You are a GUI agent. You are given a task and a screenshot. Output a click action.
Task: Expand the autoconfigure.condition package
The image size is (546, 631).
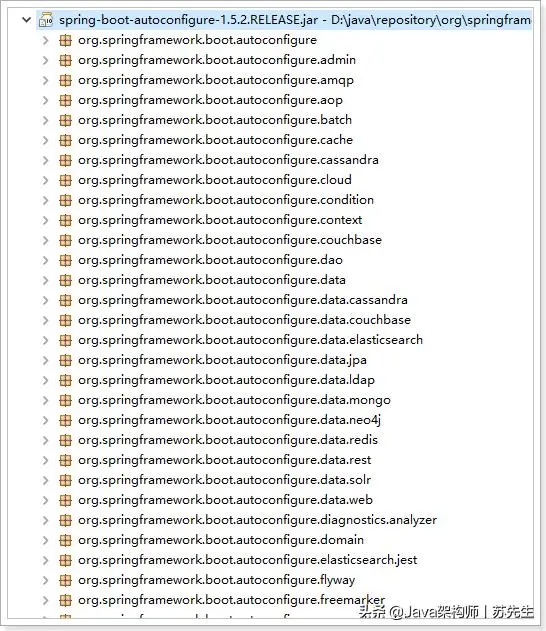(x=45, y=200)
